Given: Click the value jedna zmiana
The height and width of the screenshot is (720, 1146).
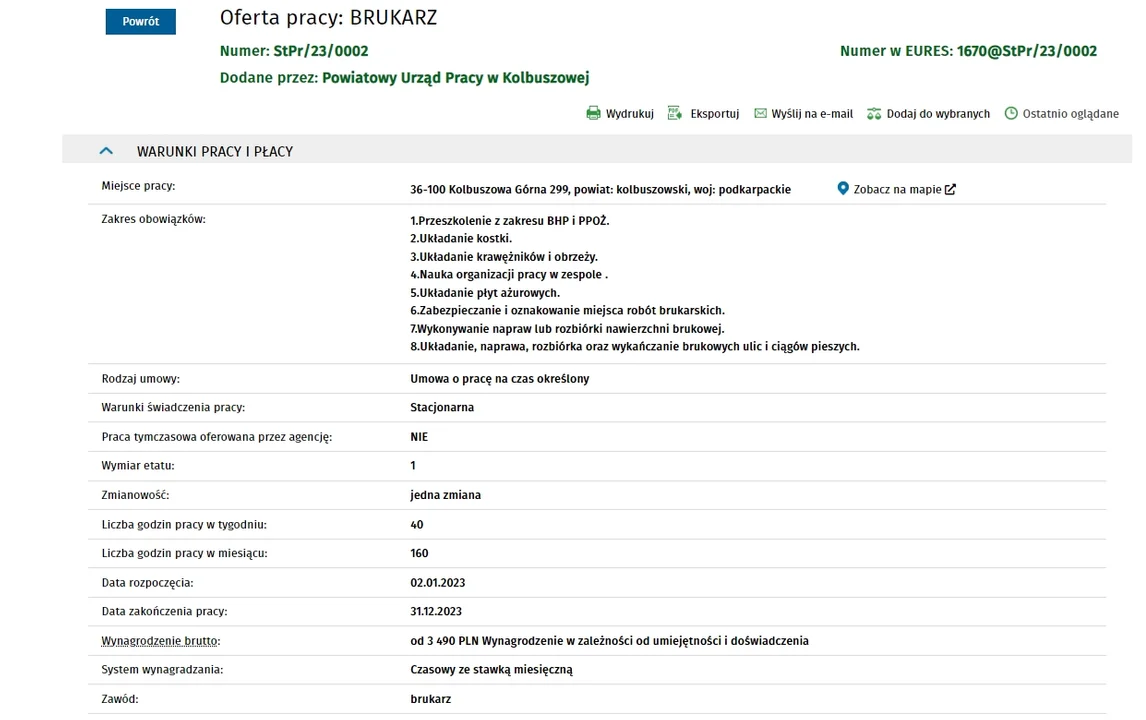Looking at the screenshot, I should (x=445, y=495).
